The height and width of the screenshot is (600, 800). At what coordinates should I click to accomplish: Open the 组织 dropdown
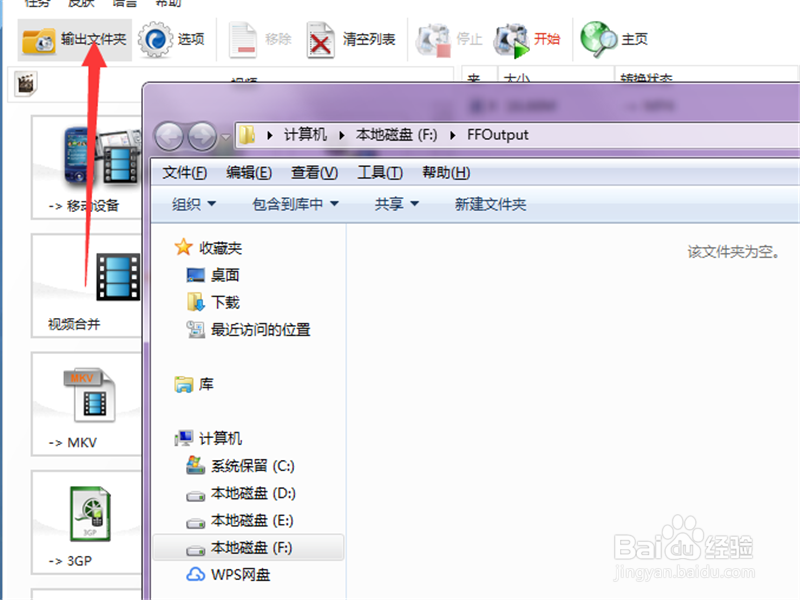pos(194,204)
